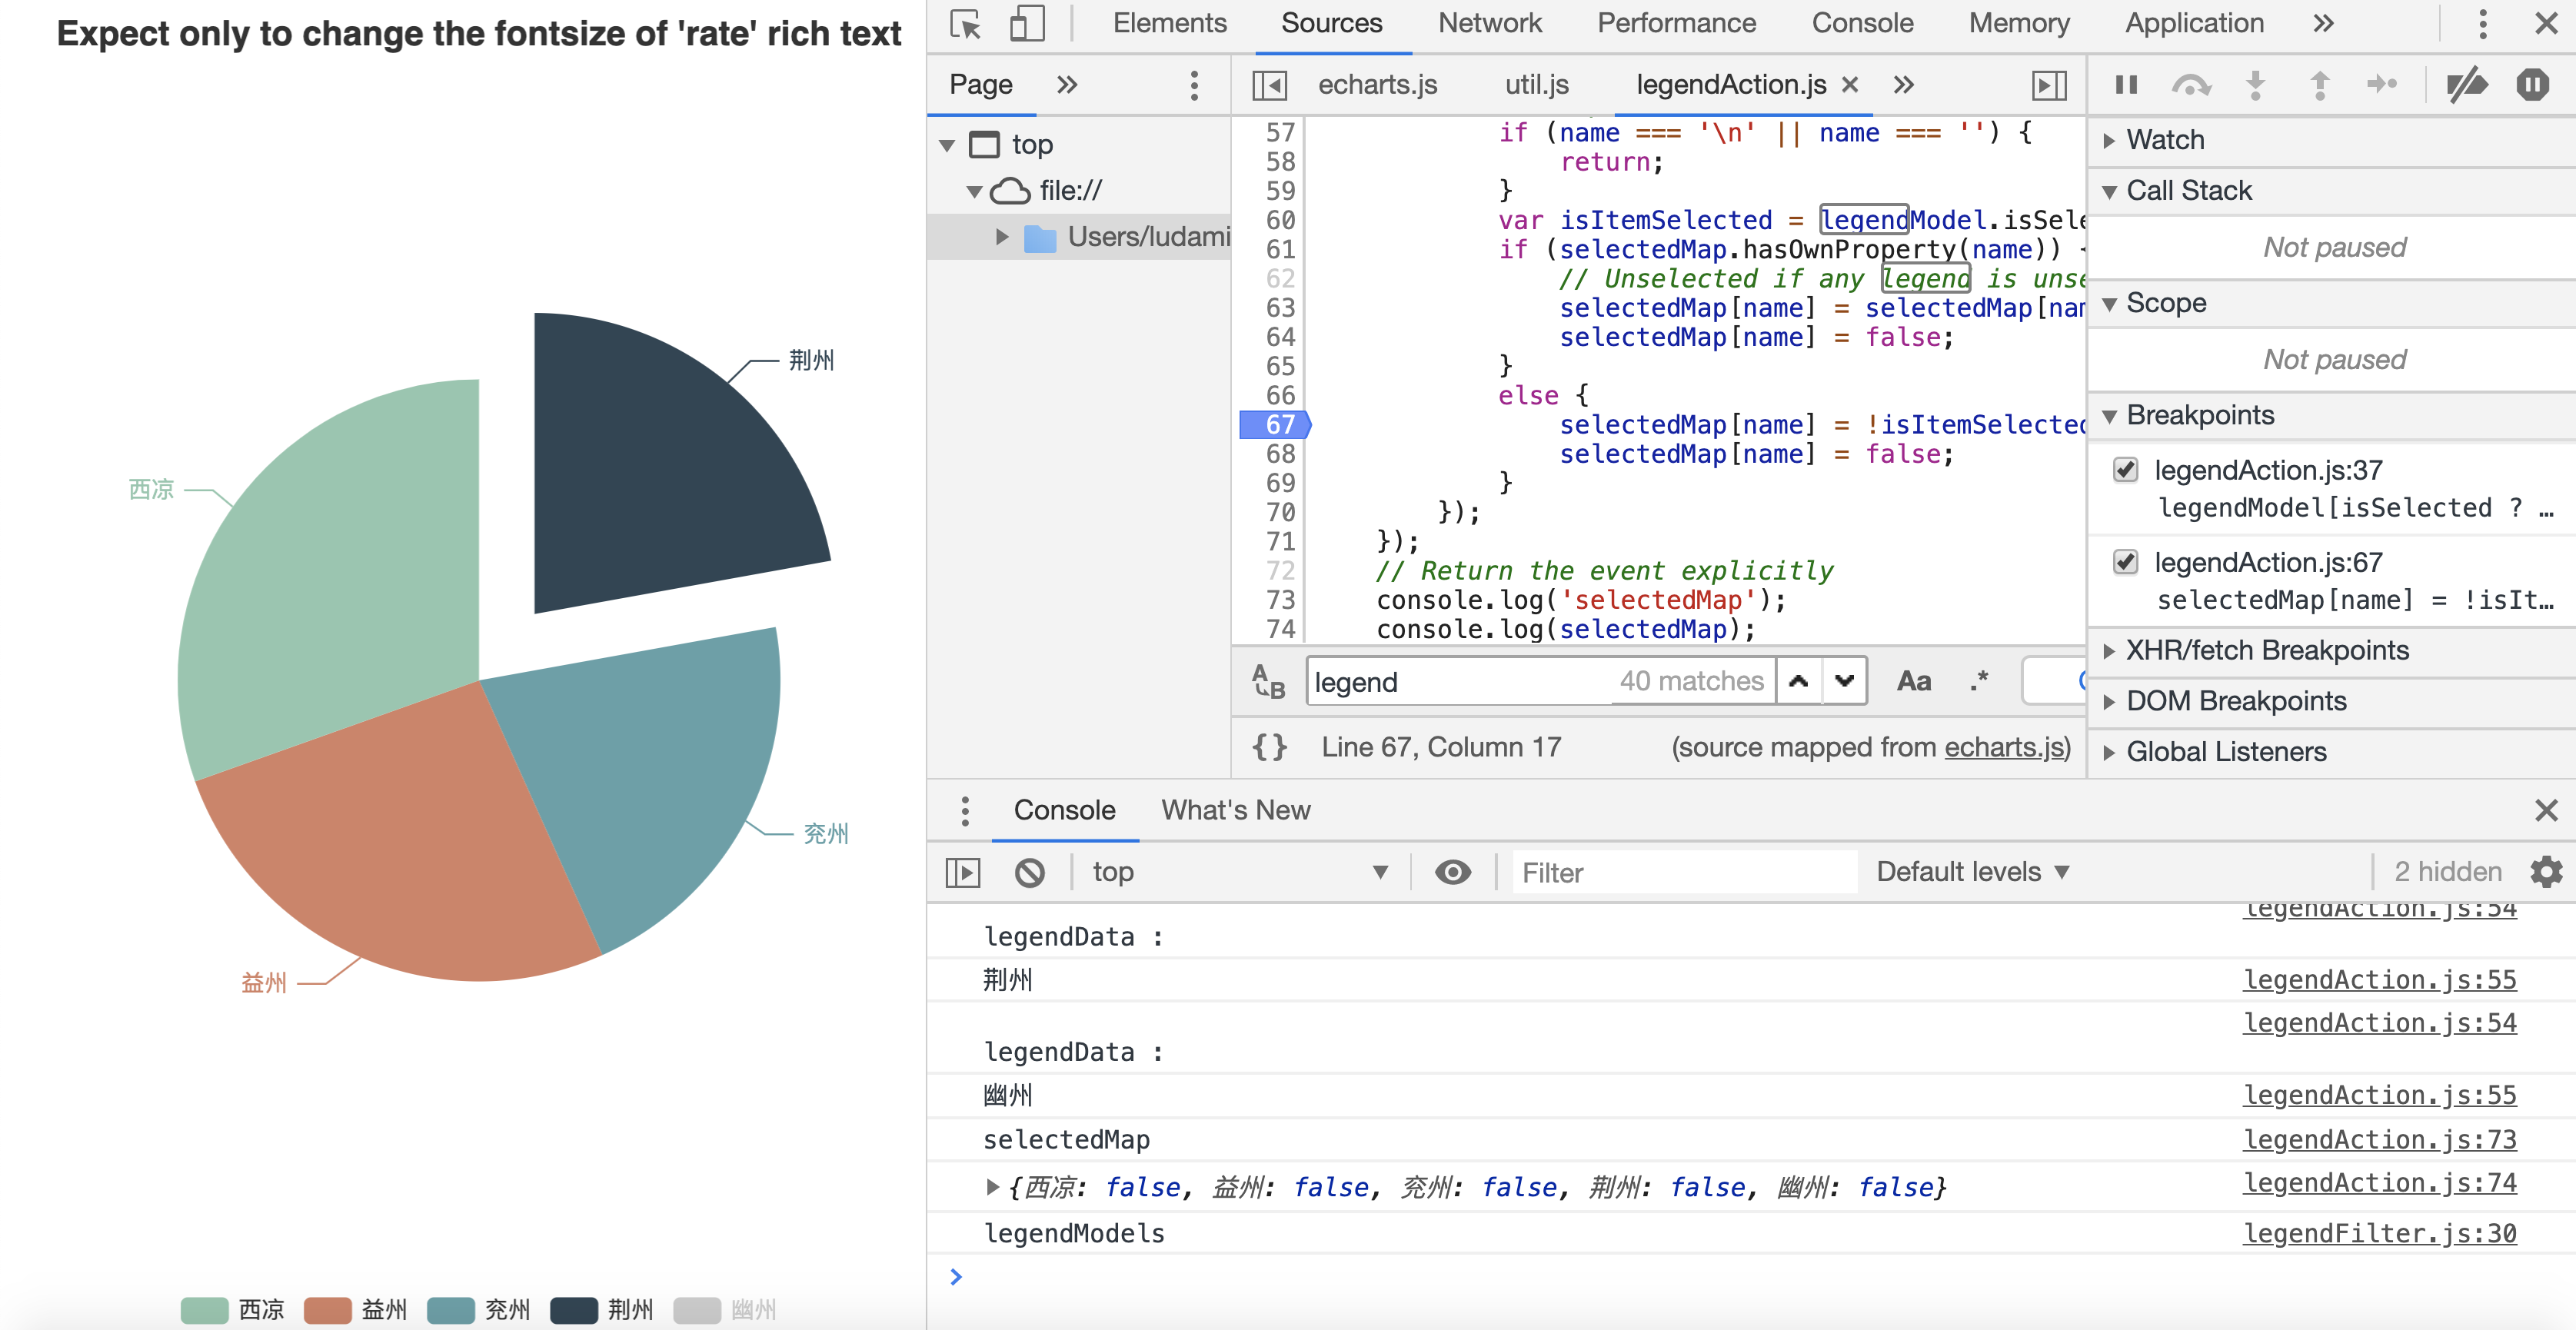
Task: Deactivate all breakpoints
Action: coord(2468,85)
